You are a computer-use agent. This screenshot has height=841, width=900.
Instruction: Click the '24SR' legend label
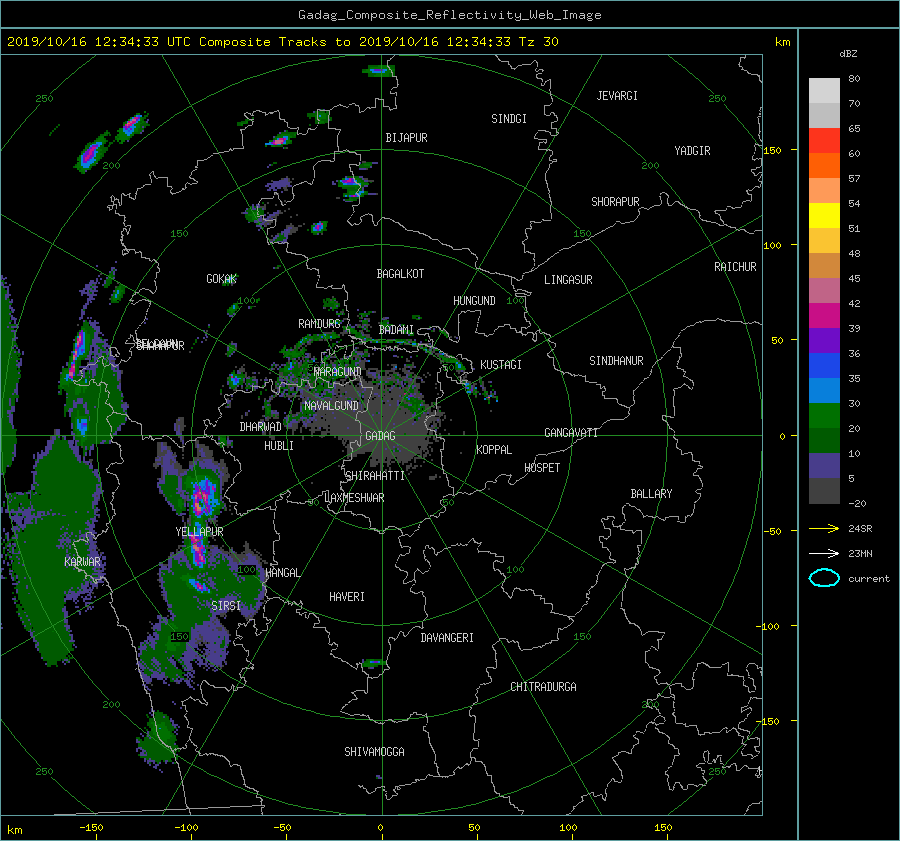coord(860,529)
